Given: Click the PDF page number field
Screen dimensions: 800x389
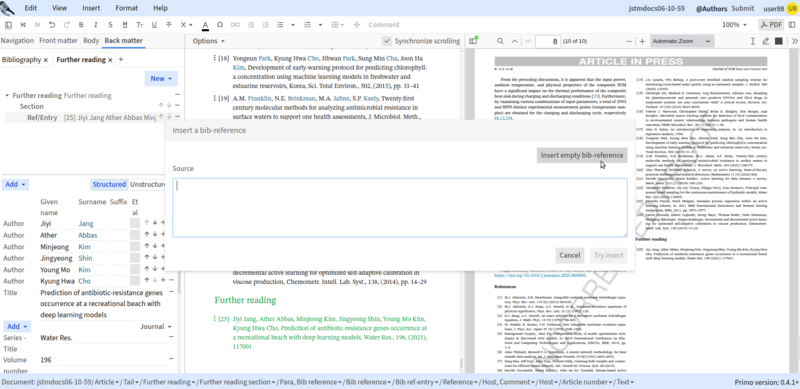Looking at the screenshot, I should coord(548,41).
